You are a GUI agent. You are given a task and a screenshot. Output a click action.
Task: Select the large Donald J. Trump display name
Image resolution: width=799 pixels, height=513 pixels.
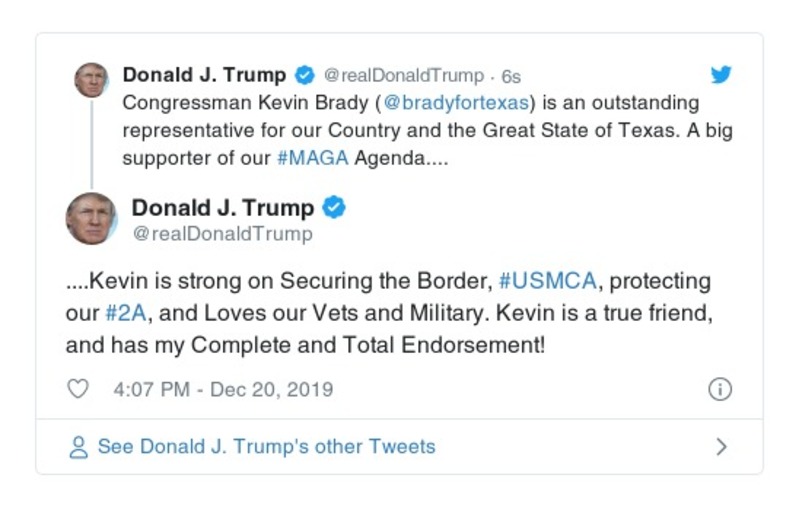coord(222,208)
